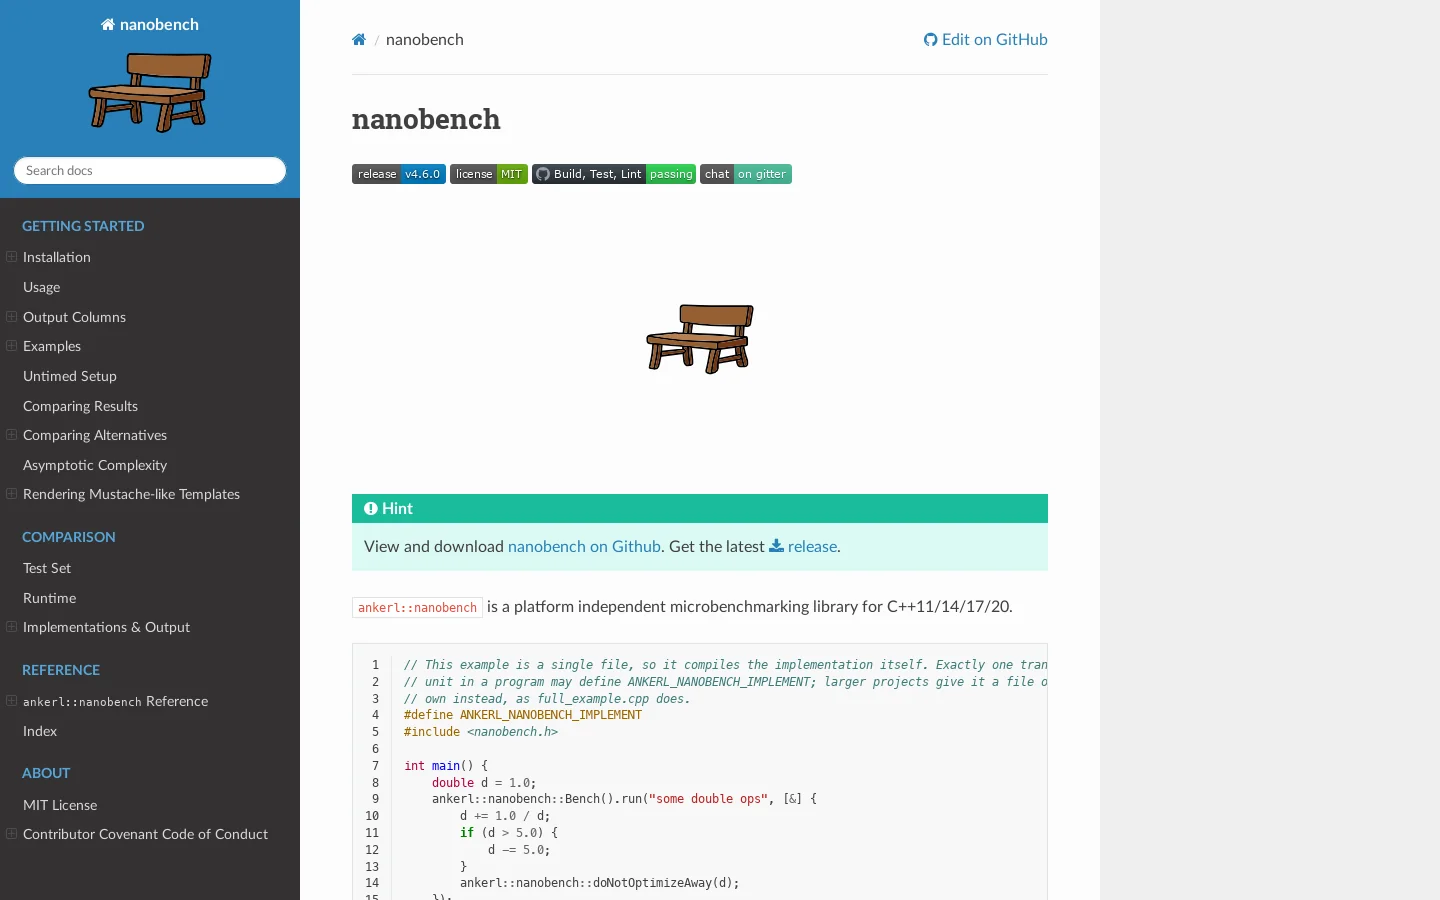Viewport: 1440px width, 900px height.
Task: Click the home icon in breadcrumb
Action: point(359,40)
